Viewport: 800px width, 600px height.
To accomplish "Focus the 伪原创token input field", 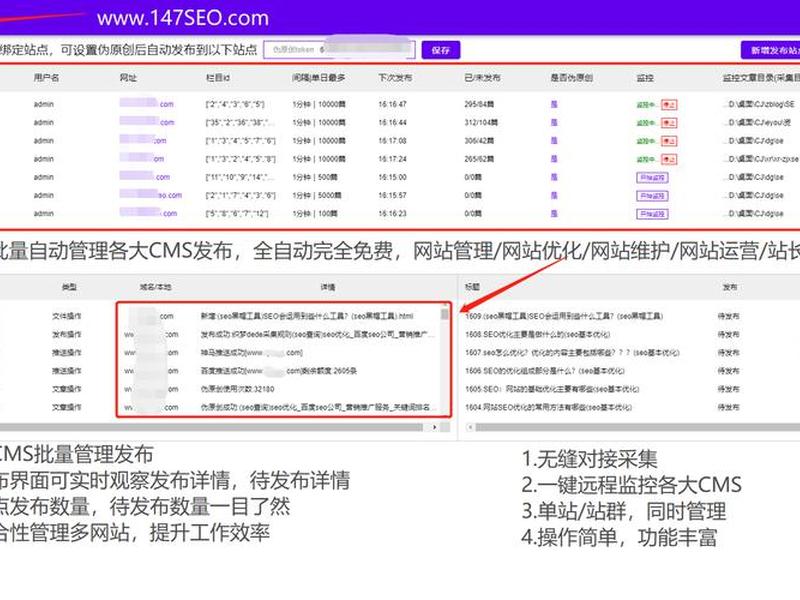I will point(339,50).
